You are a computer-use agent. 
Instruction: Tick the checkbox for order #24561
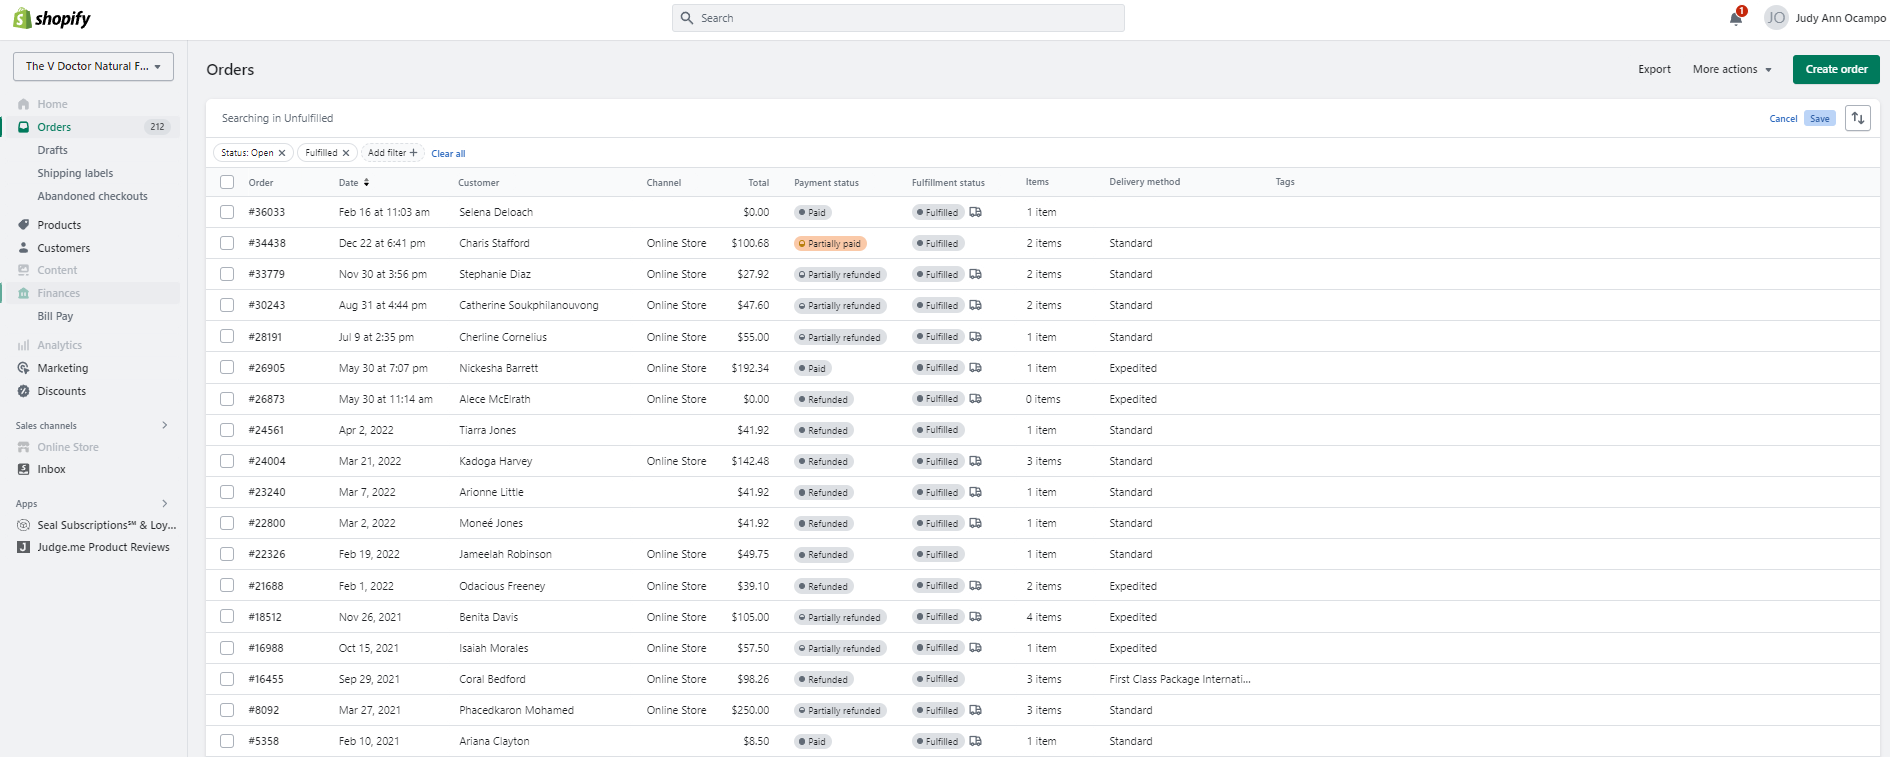(227, 430)
